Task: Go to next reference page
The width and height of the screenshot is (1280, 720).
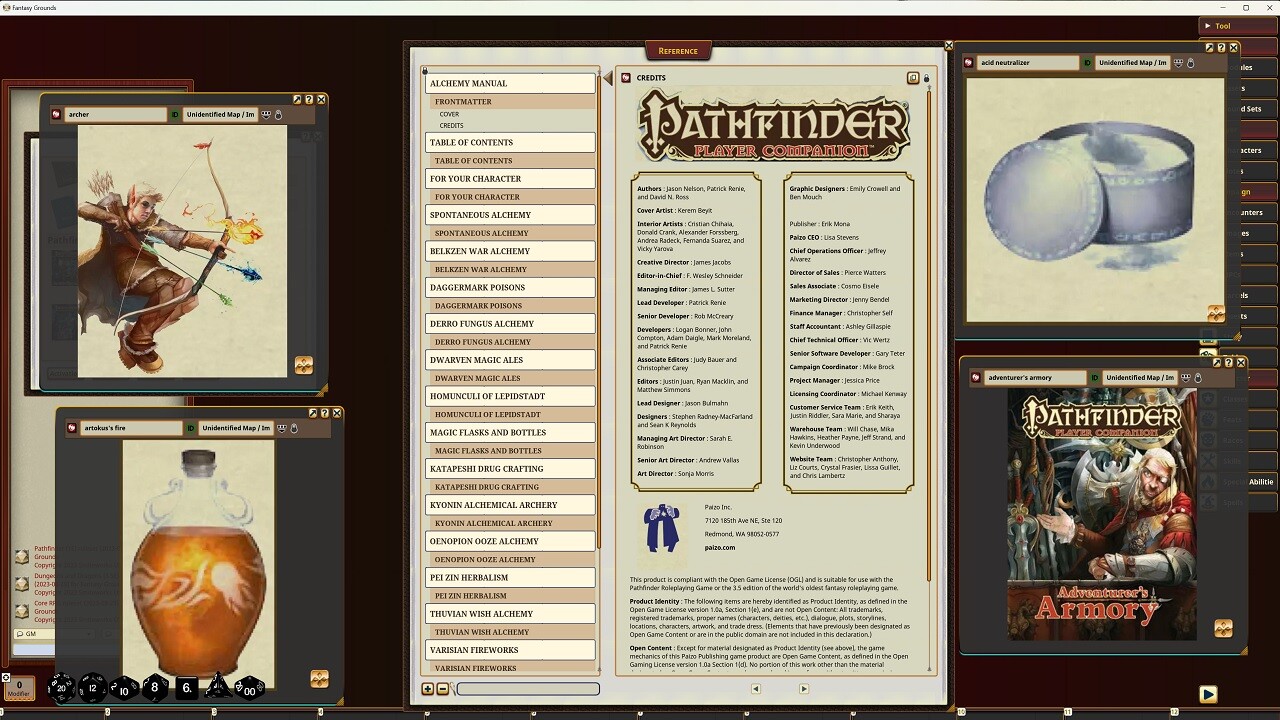Action: click(803, 689)
